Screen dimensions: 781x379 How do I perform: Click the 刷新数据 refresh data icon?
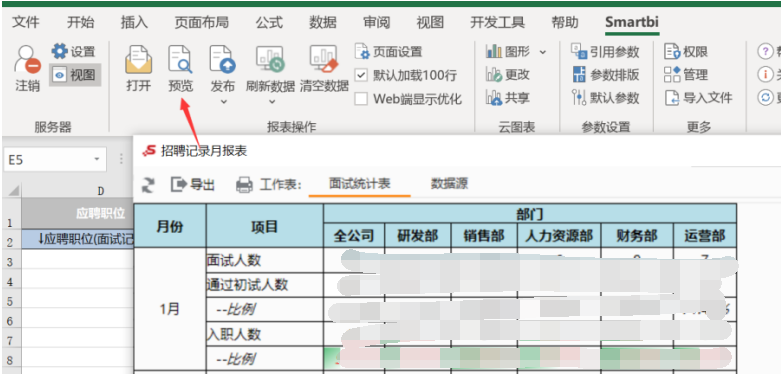pos(270,60)
